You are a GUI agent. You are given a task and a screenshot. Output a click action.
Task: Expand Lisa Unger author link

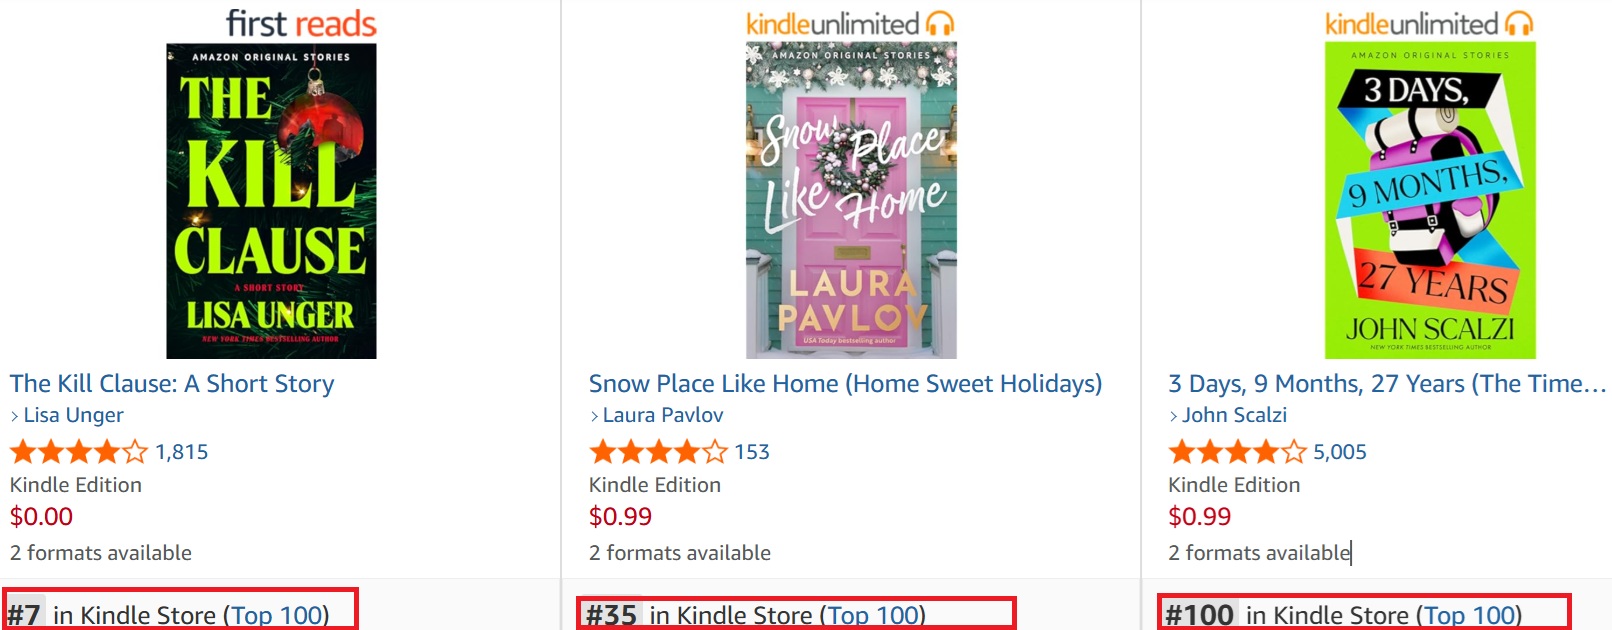click(73, 415)
